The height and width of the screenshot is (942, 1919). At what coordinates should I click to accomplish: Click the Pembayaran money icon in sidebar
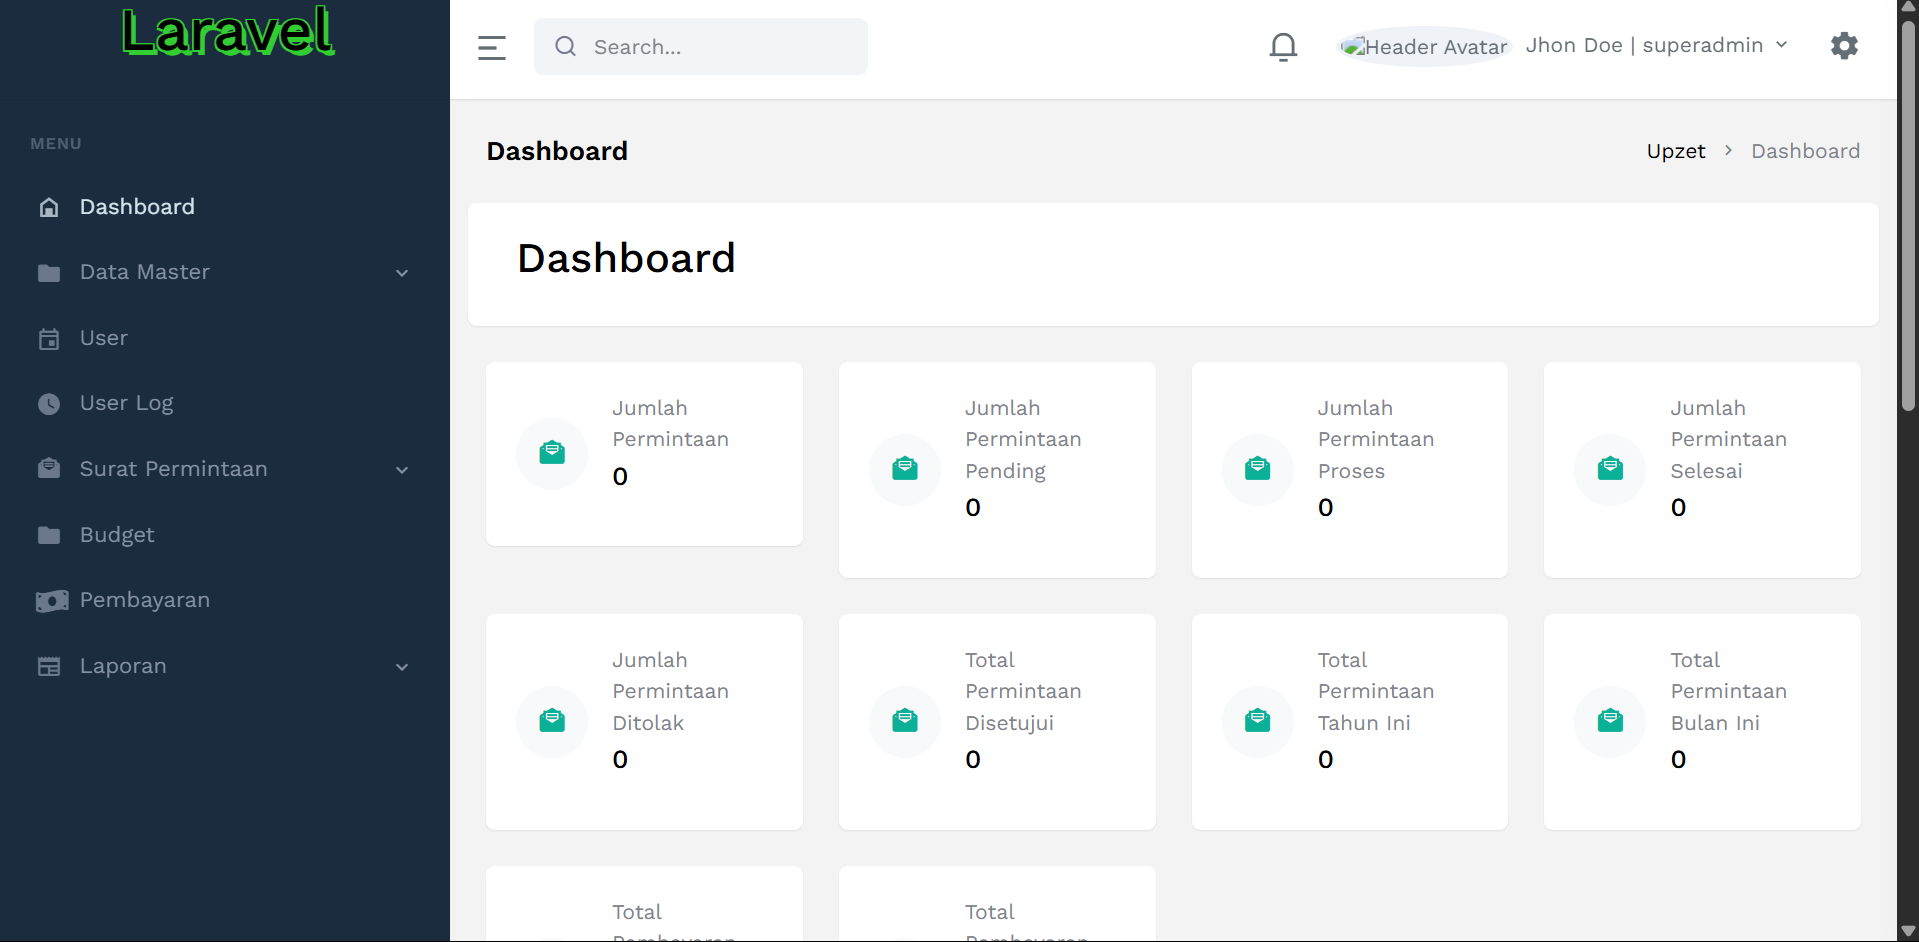(x=51, y=601)
